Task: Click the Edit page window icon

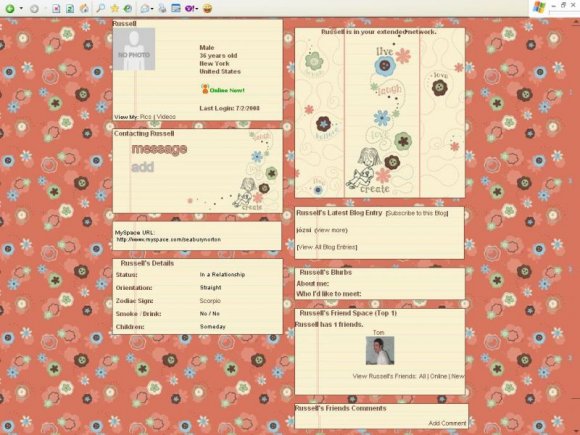Action: 176,8
